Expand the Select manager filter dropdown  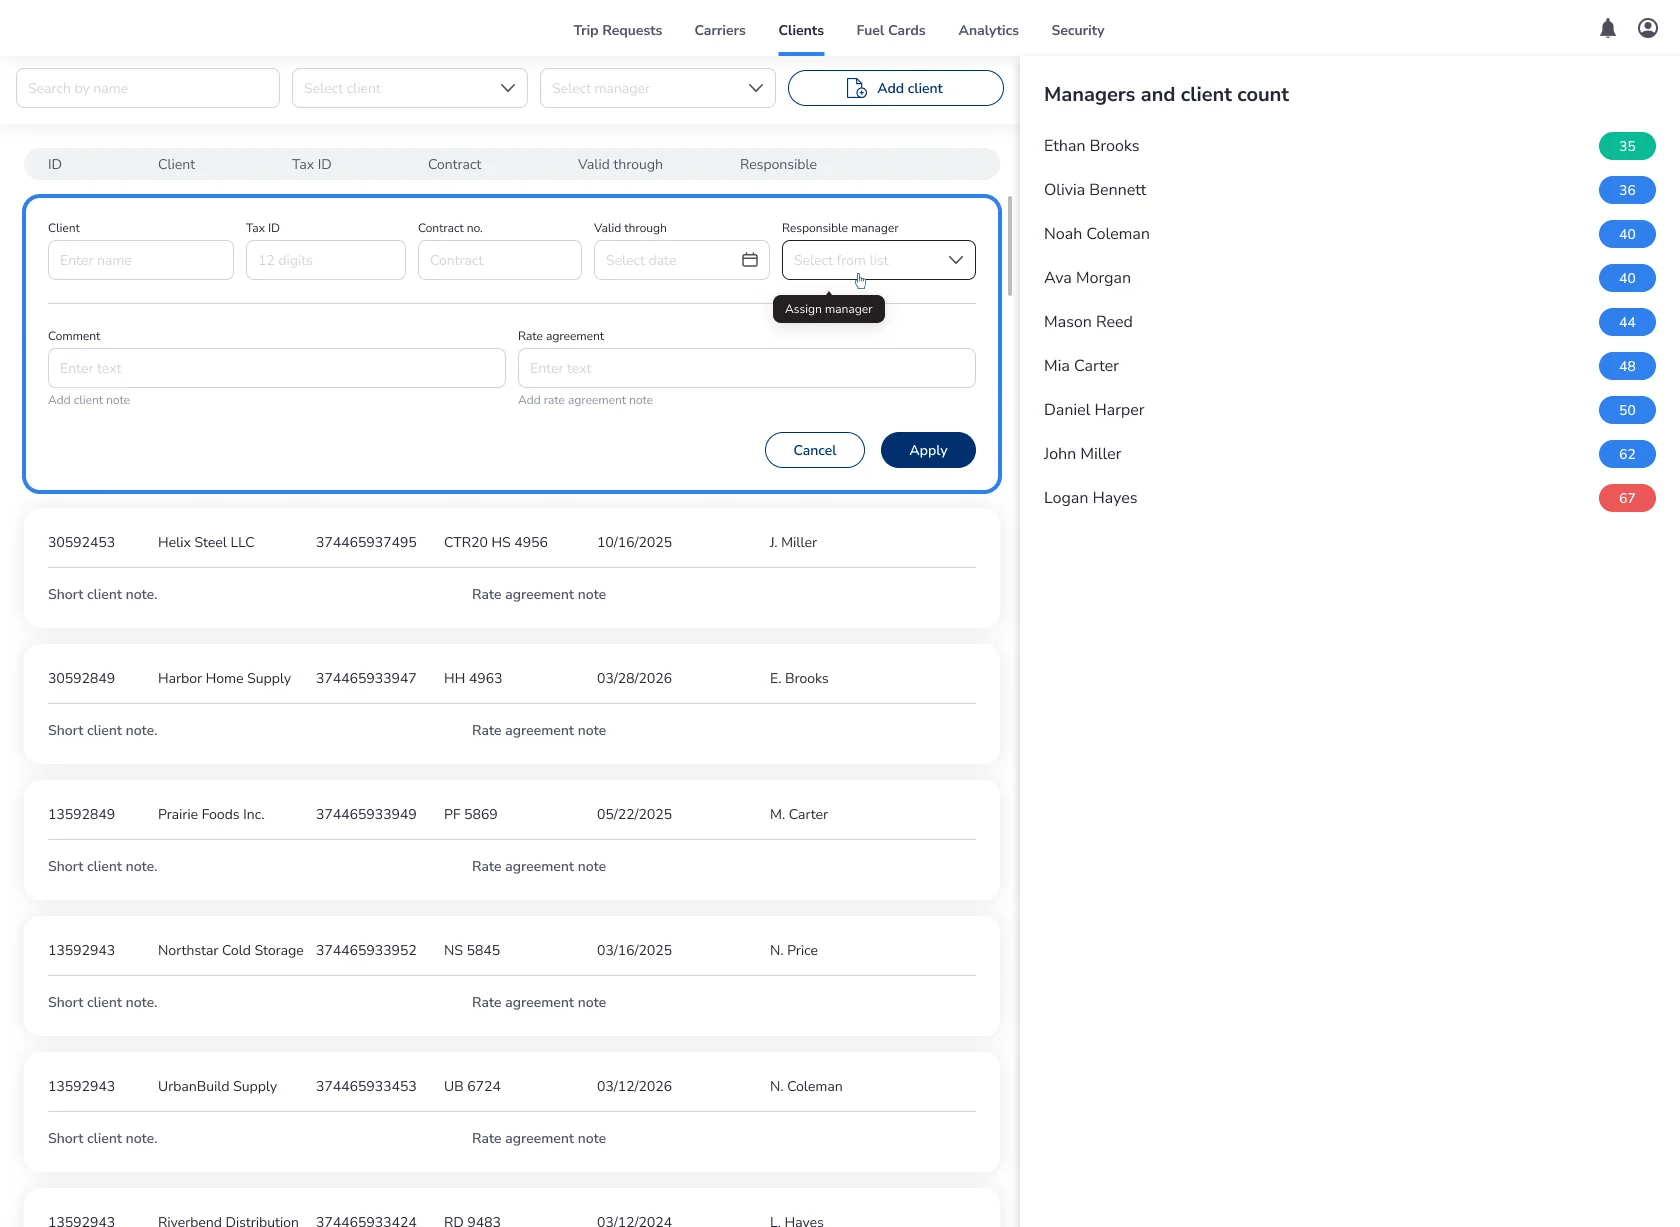[658, 88]
